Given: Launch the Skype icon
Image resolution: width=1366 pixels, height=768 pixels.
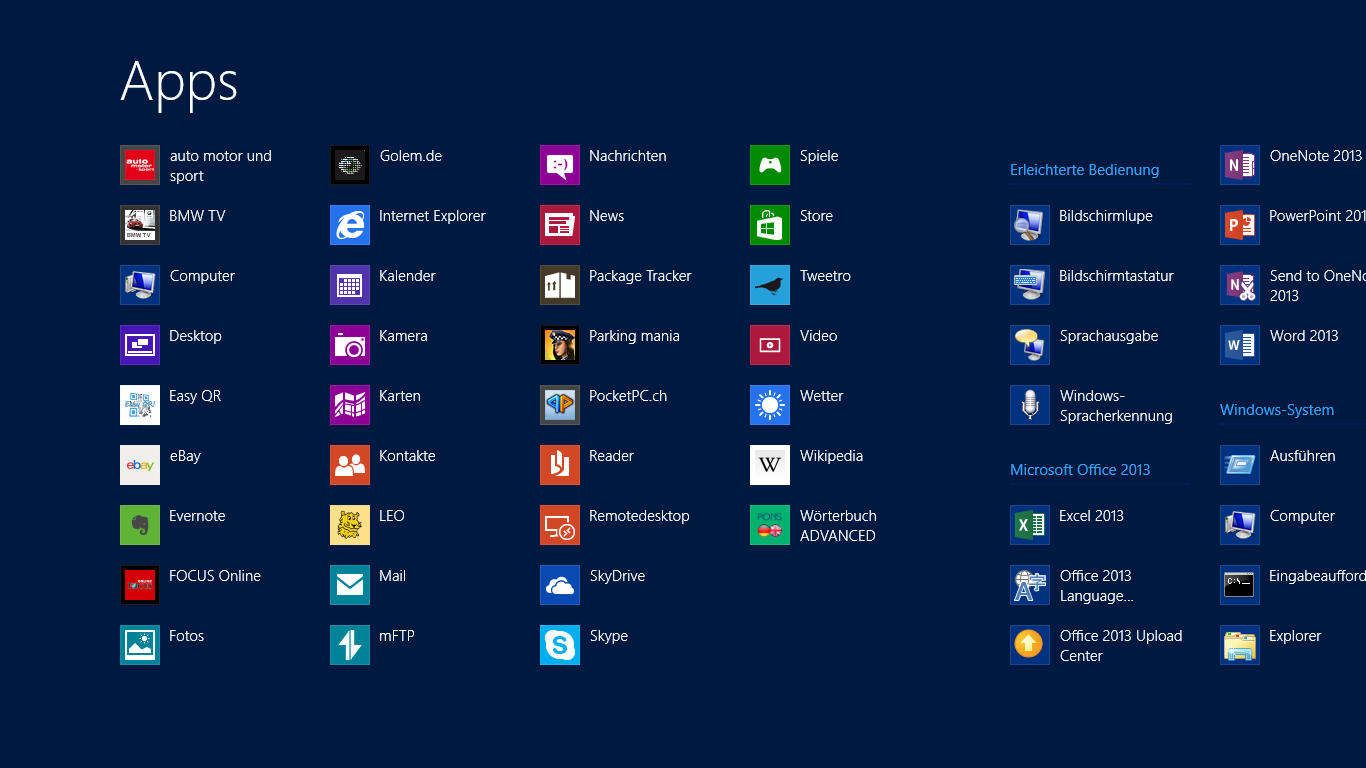Looking at the screenshot, I should pyautogui.click(x=560, y=645).
